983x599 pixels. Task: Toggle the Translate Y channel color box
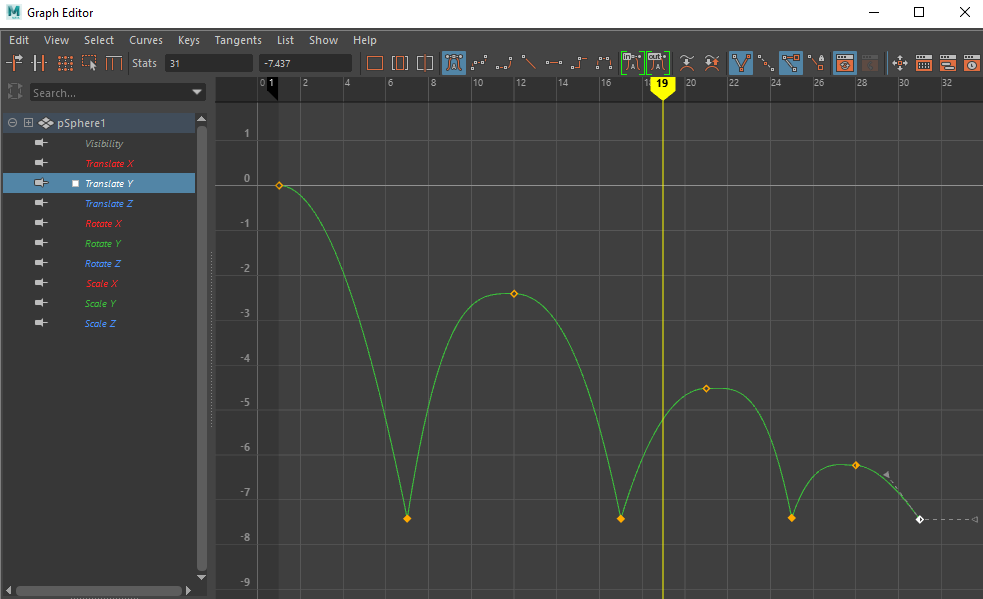click(x=75, y=184)
